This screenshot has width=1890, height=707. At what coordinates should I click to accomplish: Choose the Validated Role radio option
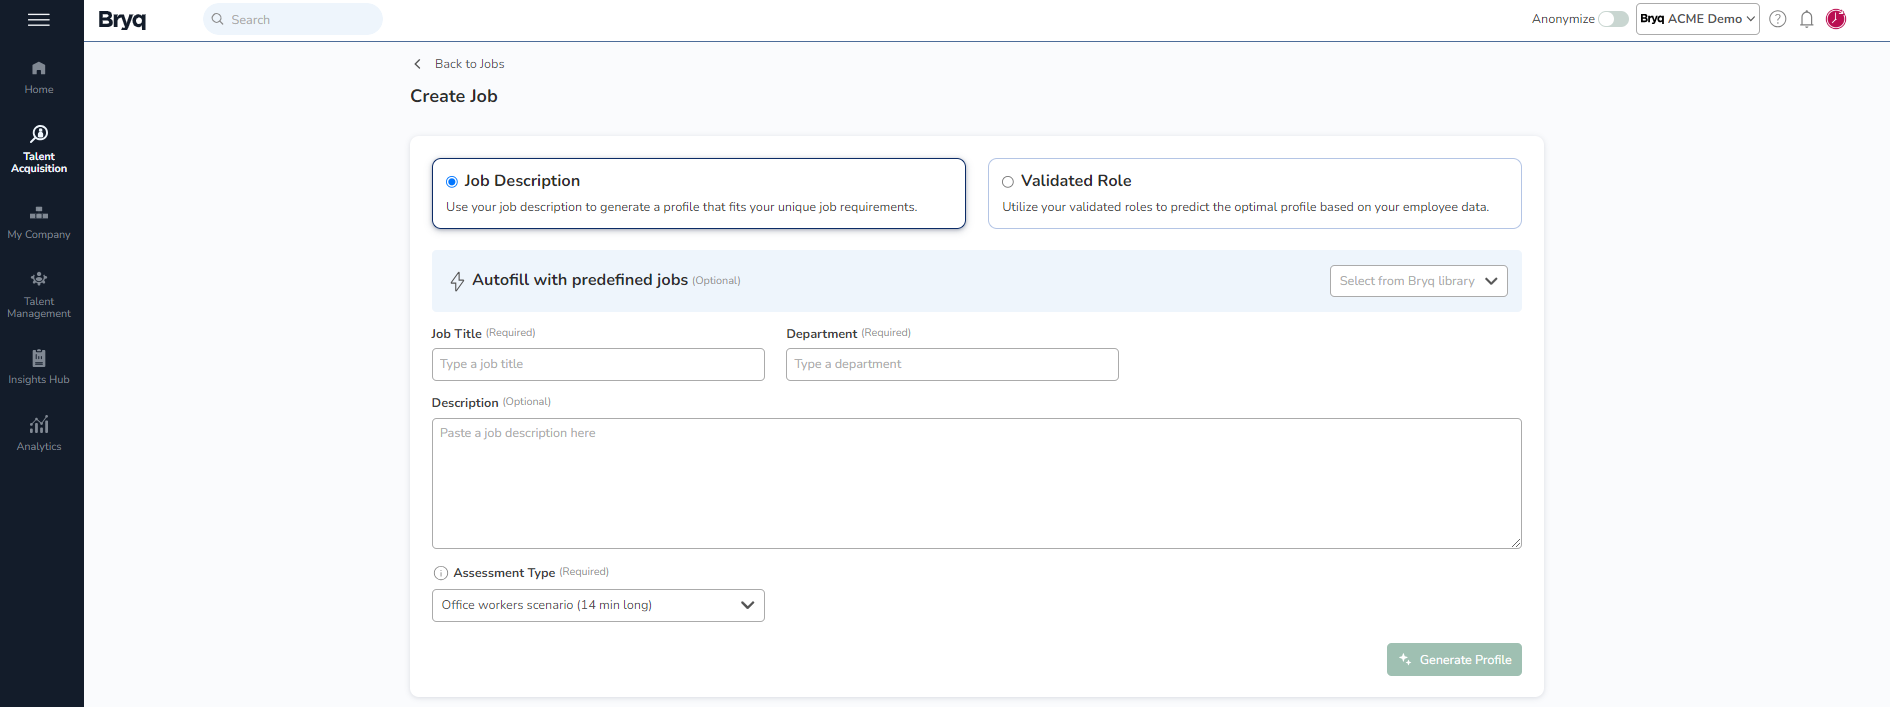[x=1008, y=182]
